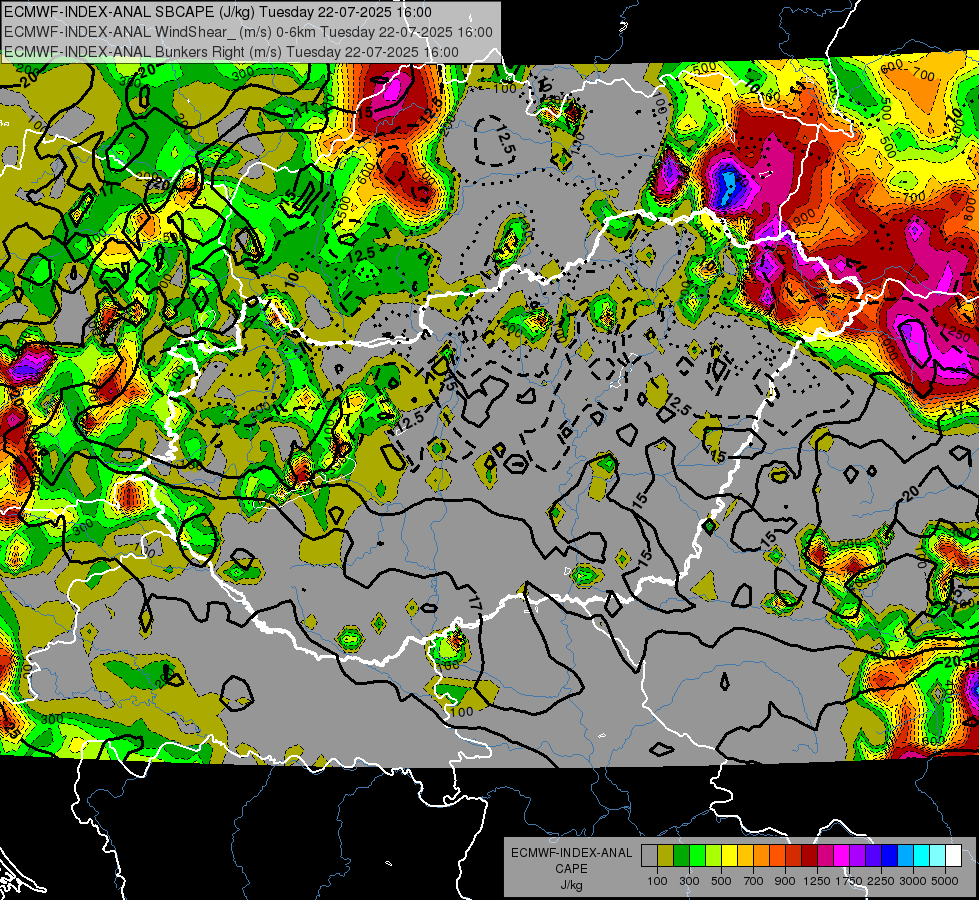Select the pure dark blue legend swatch
Image resolution: width=979 pixels, height=900 pixels.
tap(890, 855)
